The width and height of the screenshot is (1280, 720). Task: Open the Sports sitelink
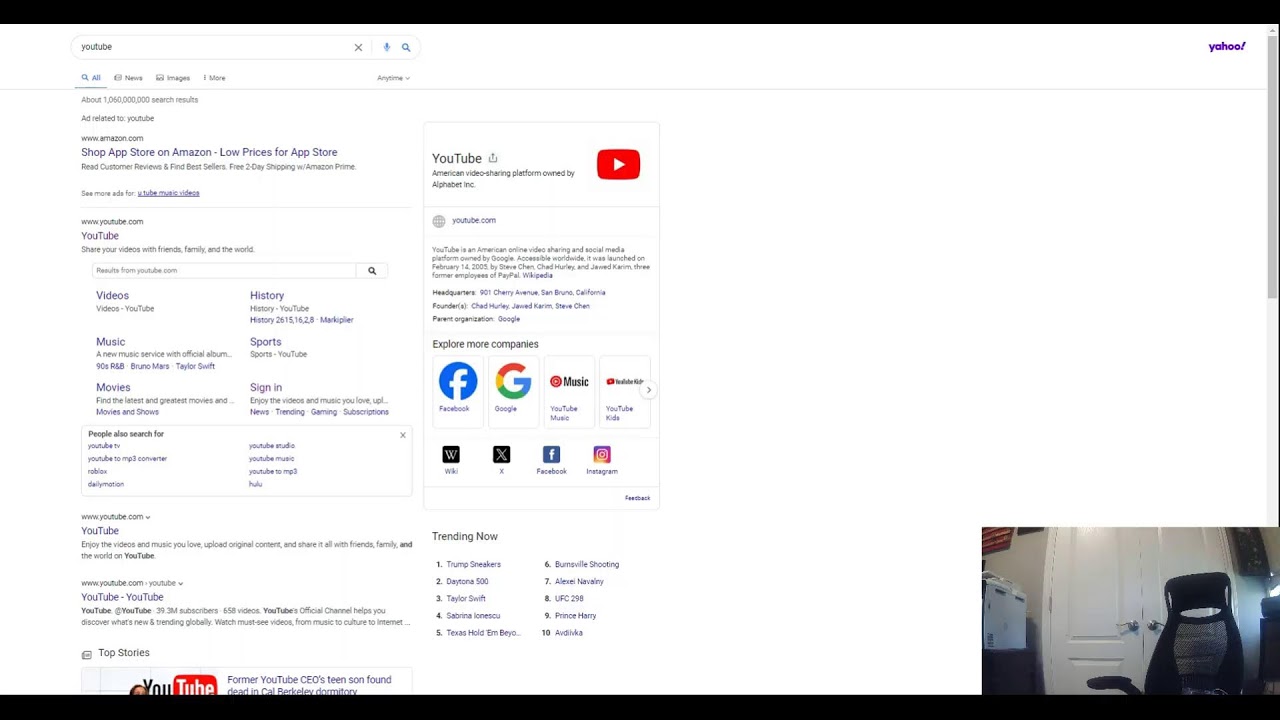(x=265, y=342)
